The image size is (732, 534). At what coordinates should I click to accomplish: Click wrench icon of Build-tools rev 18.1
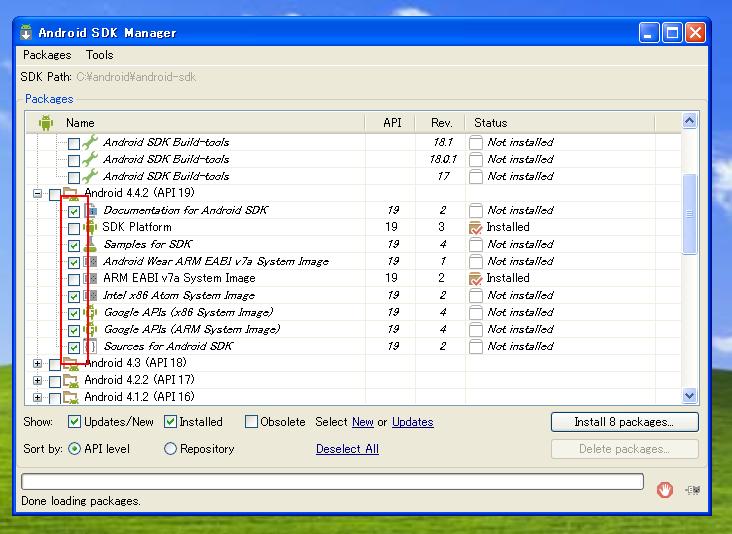coord(90,142)
